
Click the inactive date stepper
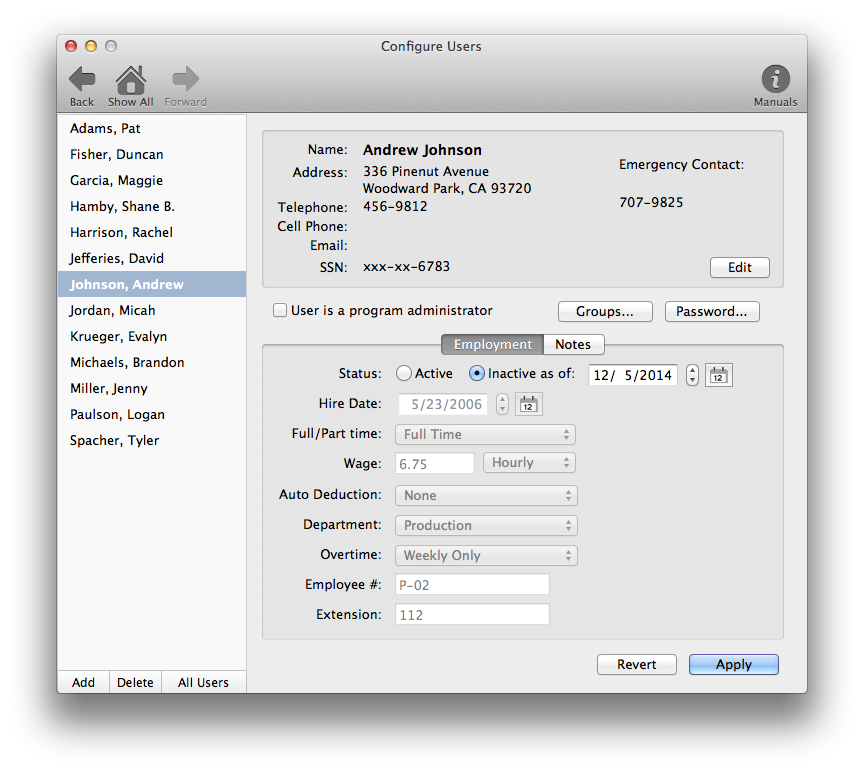pos(692,375)
